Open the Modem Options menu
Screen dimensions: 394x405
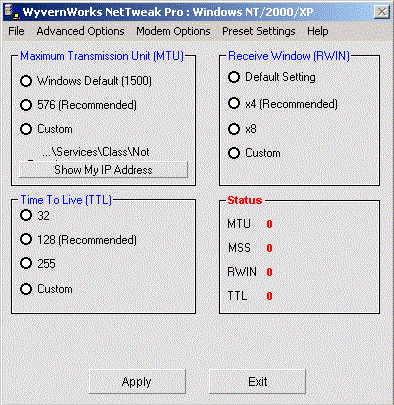173,31
